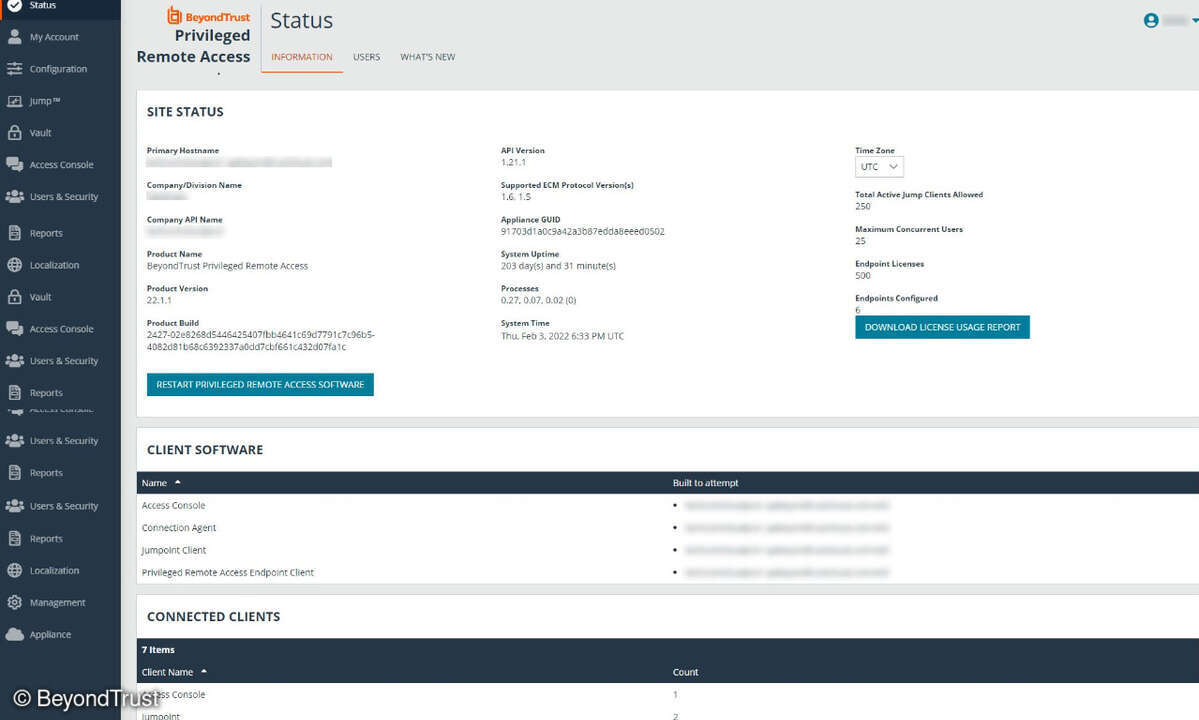Screen dimensions: 1199x720
Task: Switch to the Information tab
Action: (x=301, y=57)
